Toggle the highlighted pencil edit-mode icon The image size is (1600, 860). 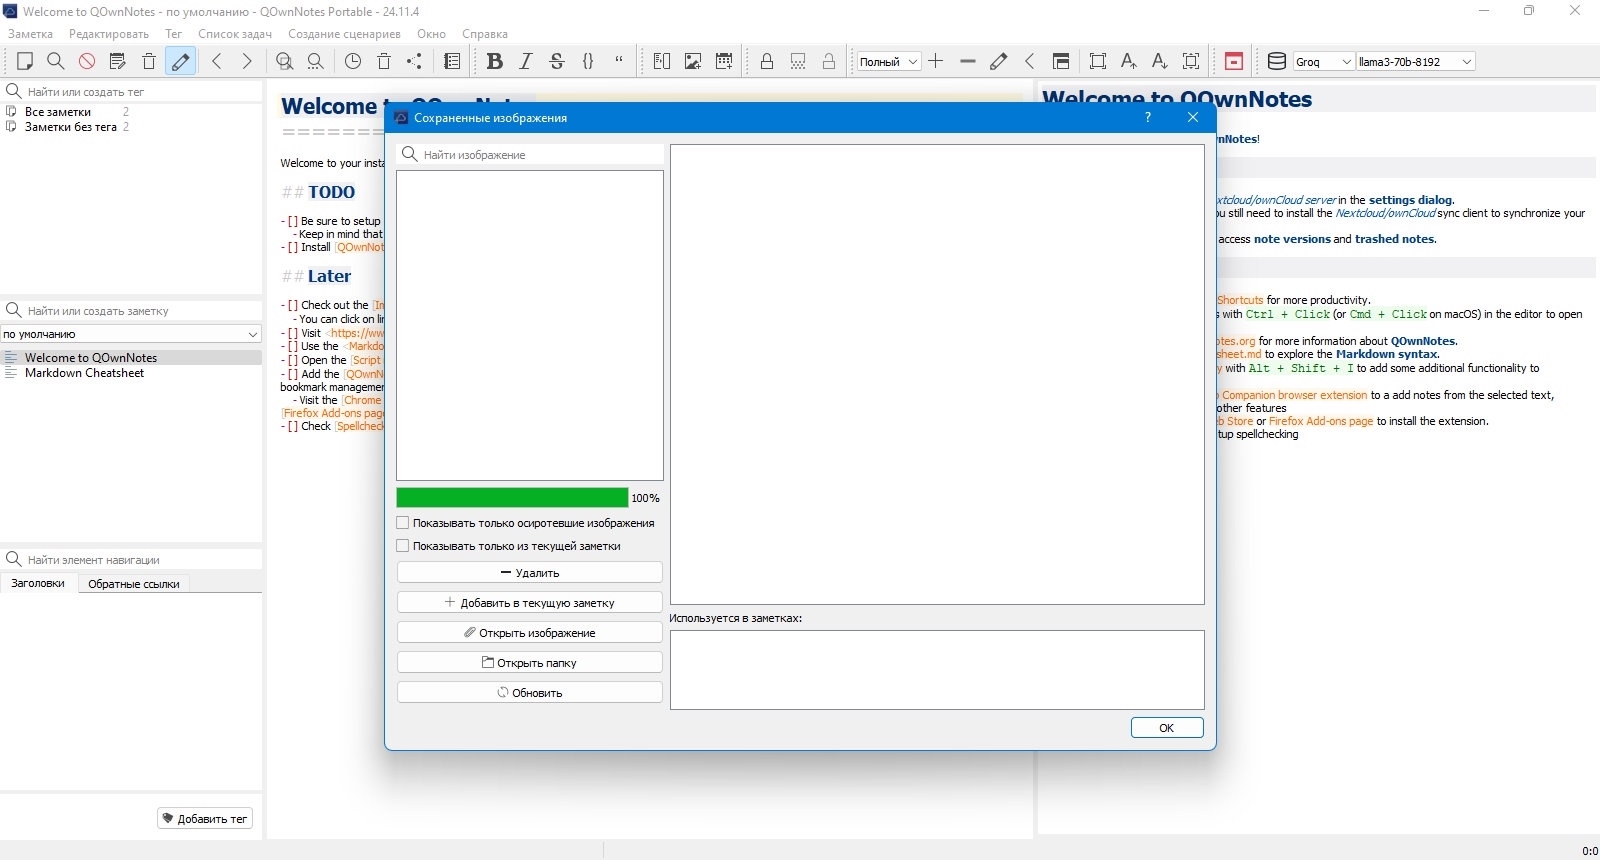(180, 61)
